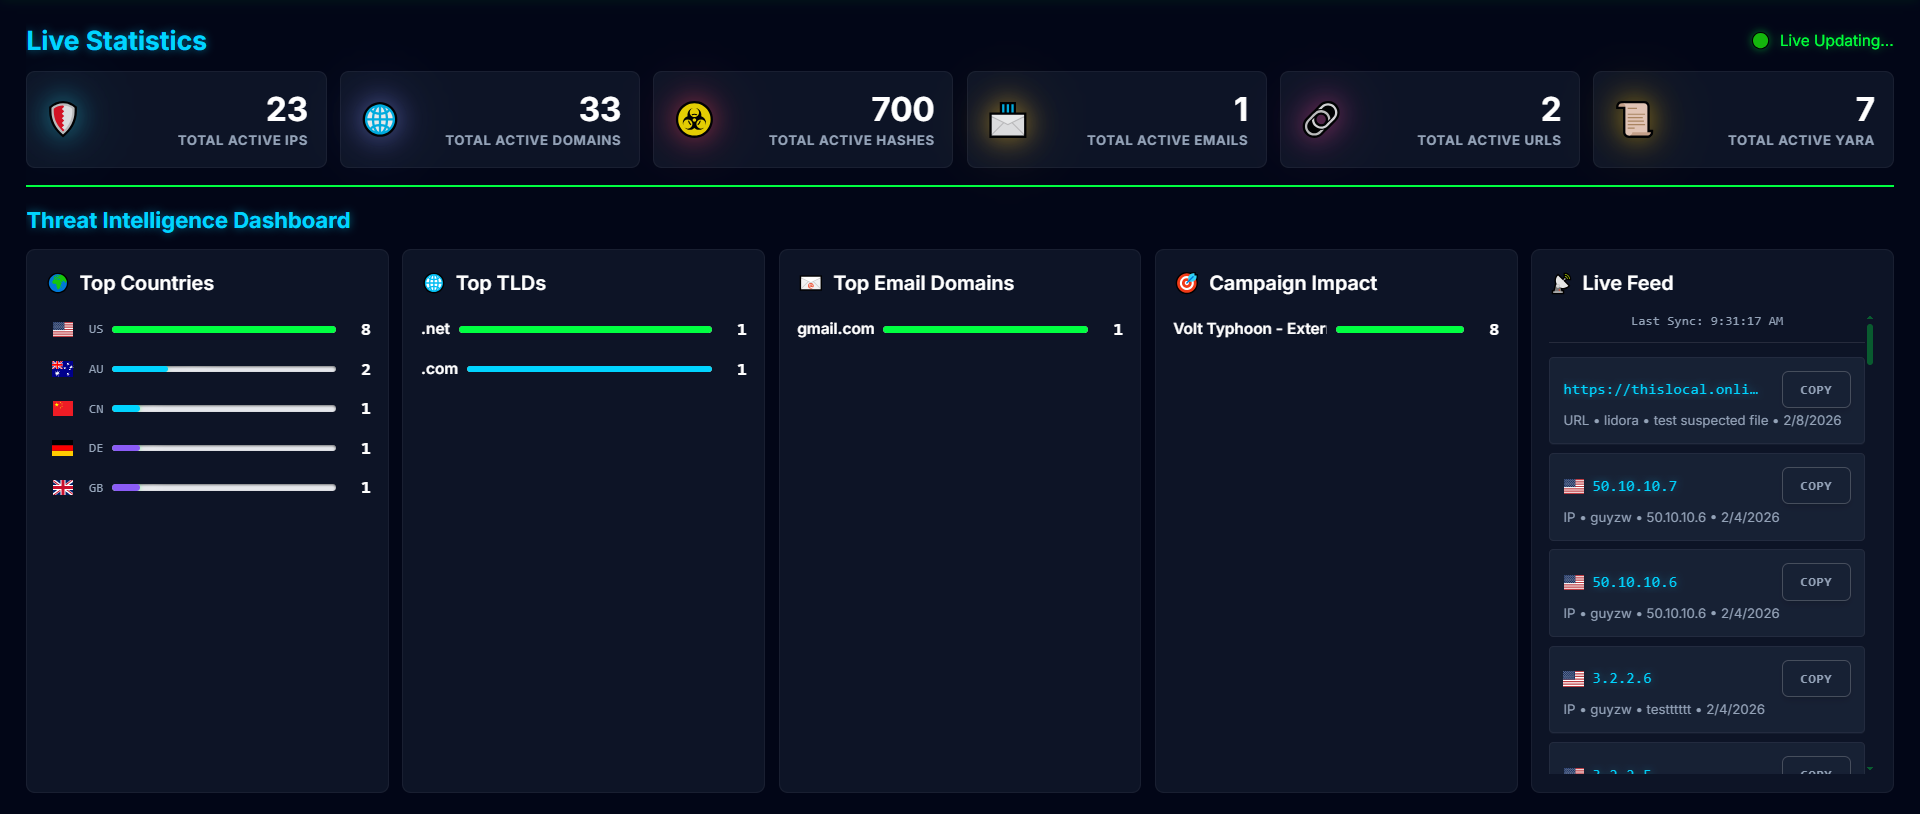Click the target icon beside Campaign Impact
The image size is (1920, 814).
pos(1187,283)
